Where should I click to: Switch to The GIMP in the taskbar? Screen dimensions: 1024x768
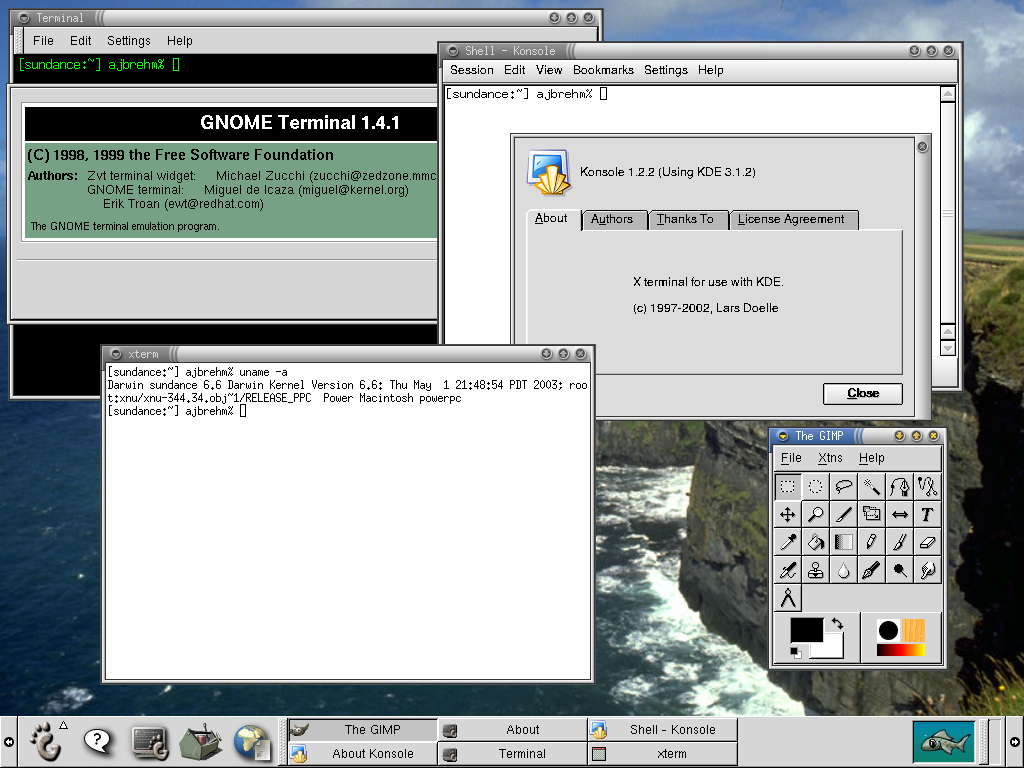(363, 729)
